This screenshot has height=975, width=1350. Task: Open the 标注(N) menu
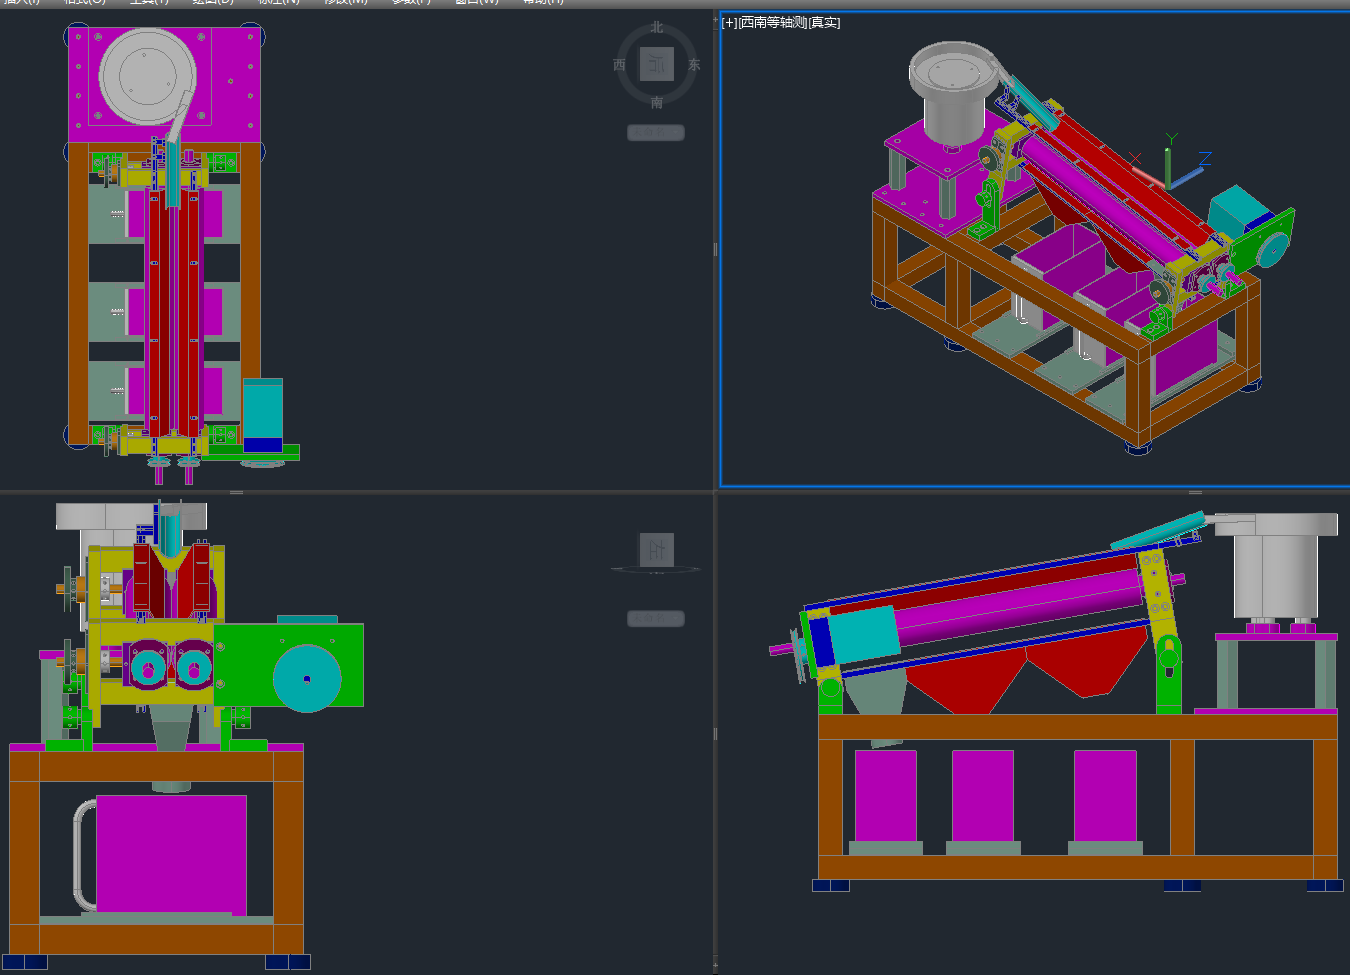click(x=279, y=2)
